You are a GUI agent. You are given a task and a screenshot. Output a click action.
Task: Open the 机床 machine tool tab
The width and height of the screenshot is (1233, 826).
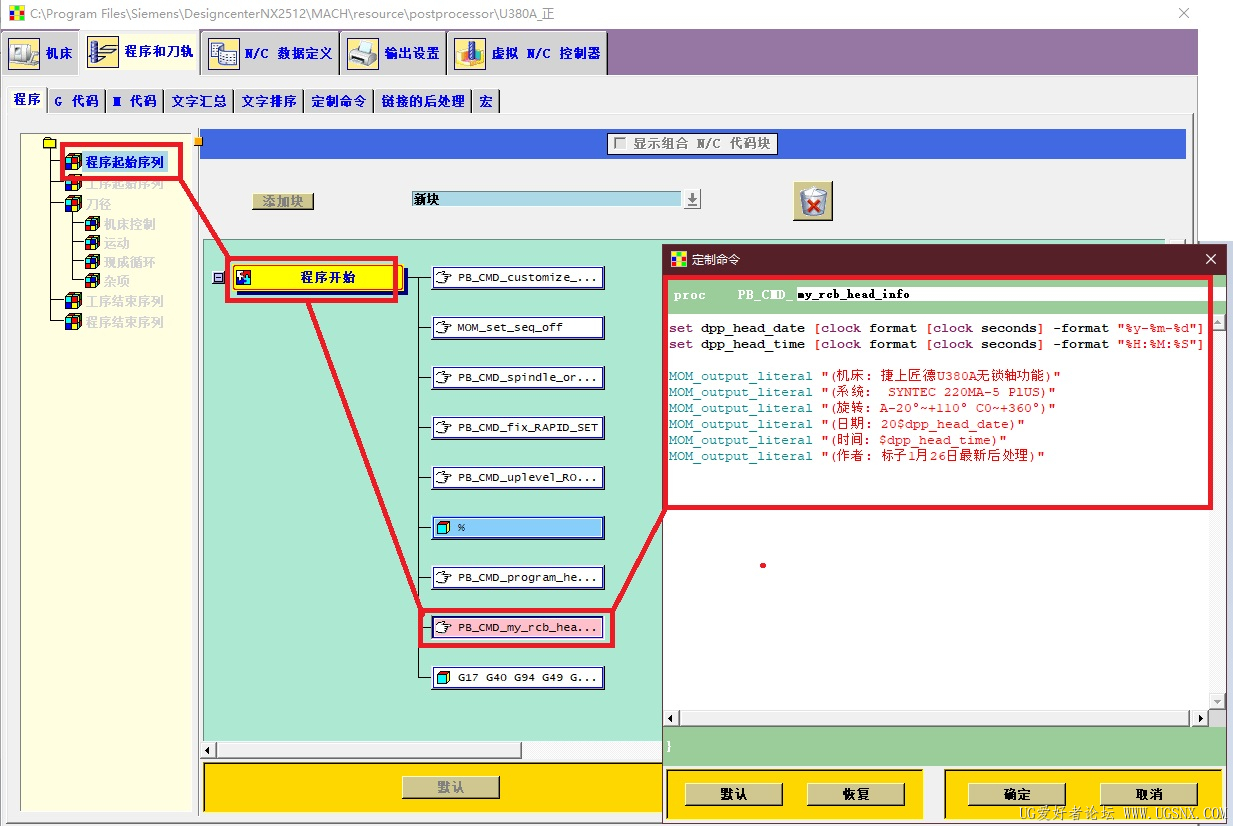[41, 53]
